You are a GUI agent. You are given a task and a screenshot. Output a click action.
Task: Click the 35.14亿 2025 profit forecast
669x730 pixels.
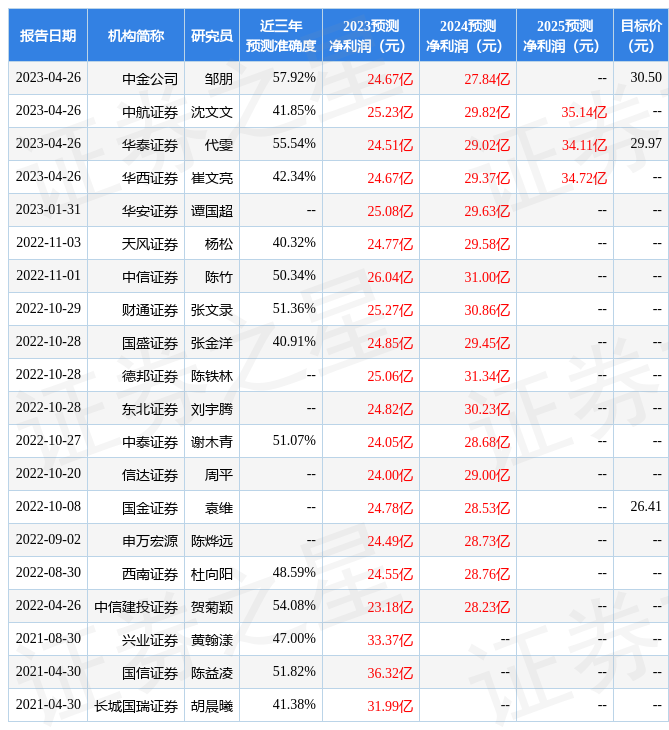click(x=584, y=112)
